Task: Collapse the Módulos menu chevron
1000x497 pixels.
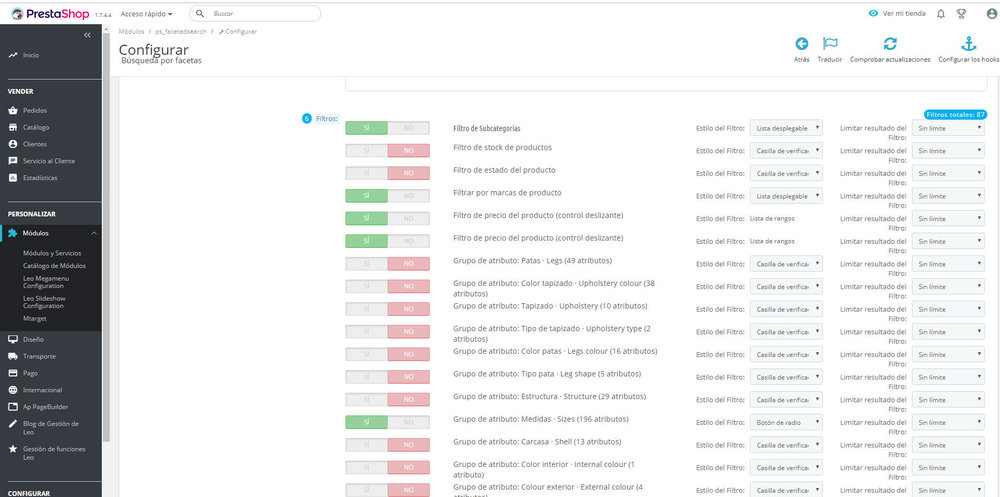Action: (x=94, y=234)
